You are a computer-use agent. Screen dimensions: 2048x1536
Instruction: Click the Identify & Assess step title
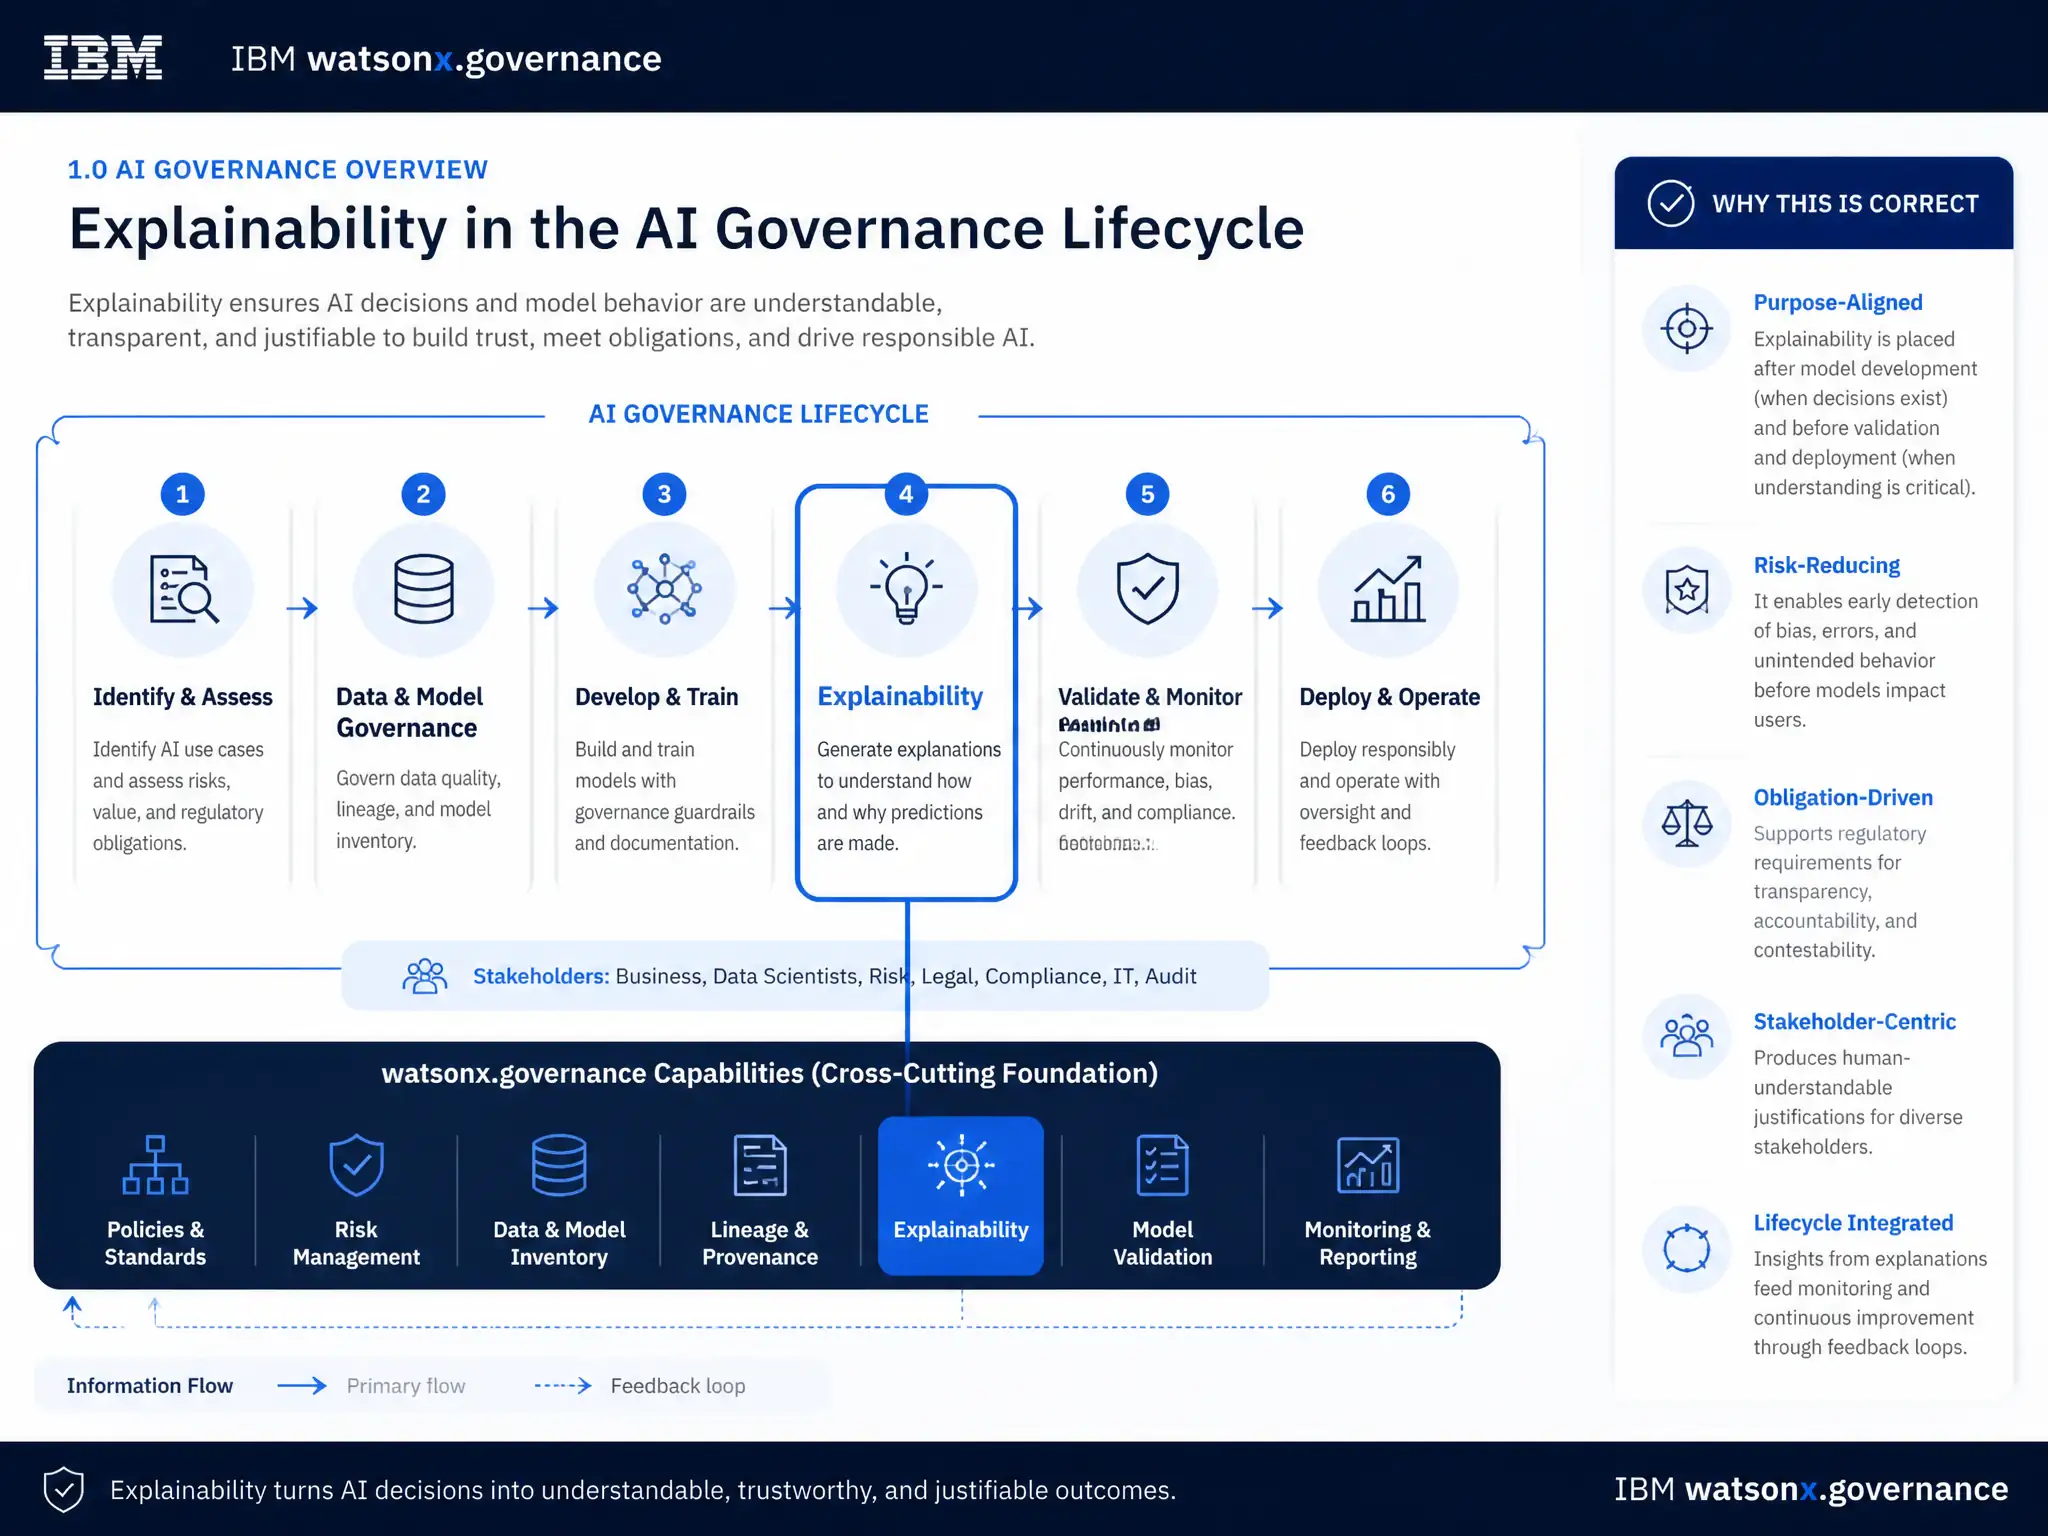[183, 697]
